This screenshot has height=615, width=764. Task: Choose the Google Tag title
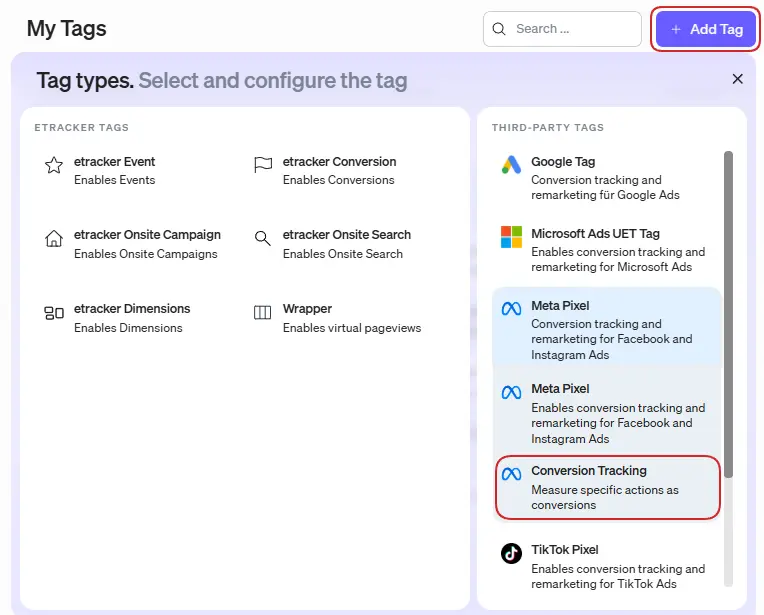click(x=563, y=162)
